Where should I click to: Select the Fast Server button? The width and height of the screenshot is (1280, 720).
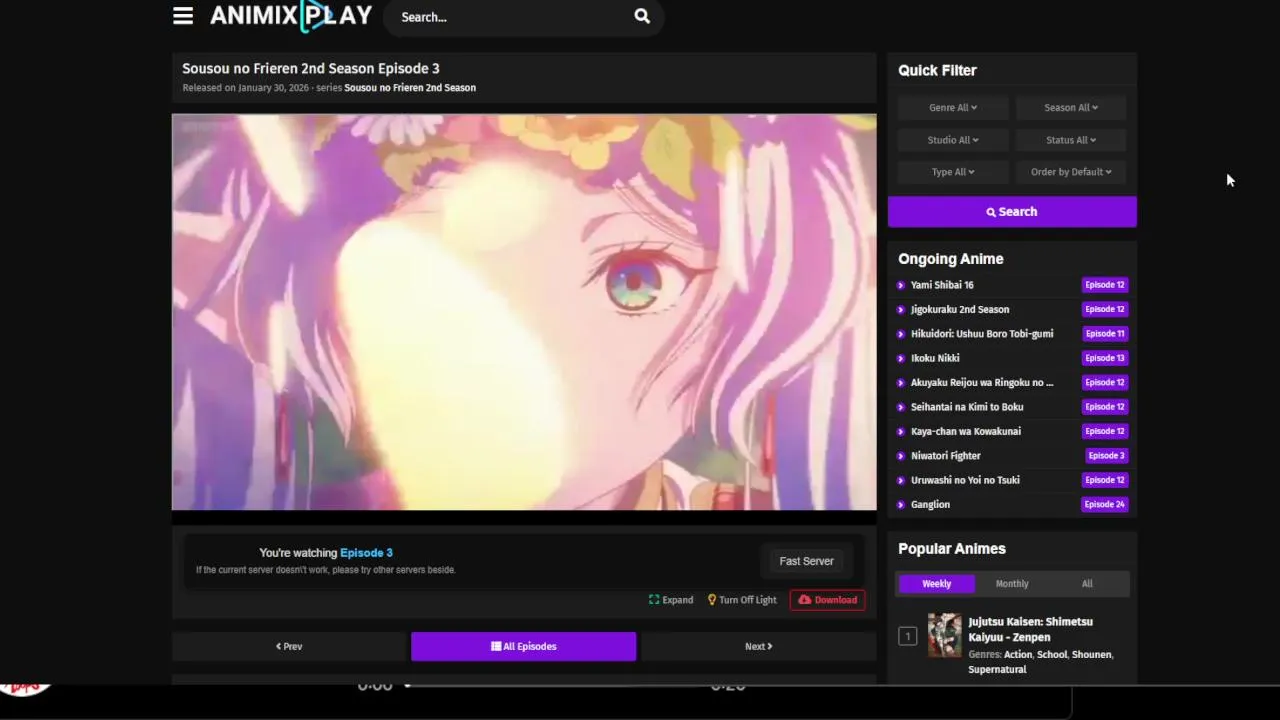pyautogui.click(x=806, y=562)
